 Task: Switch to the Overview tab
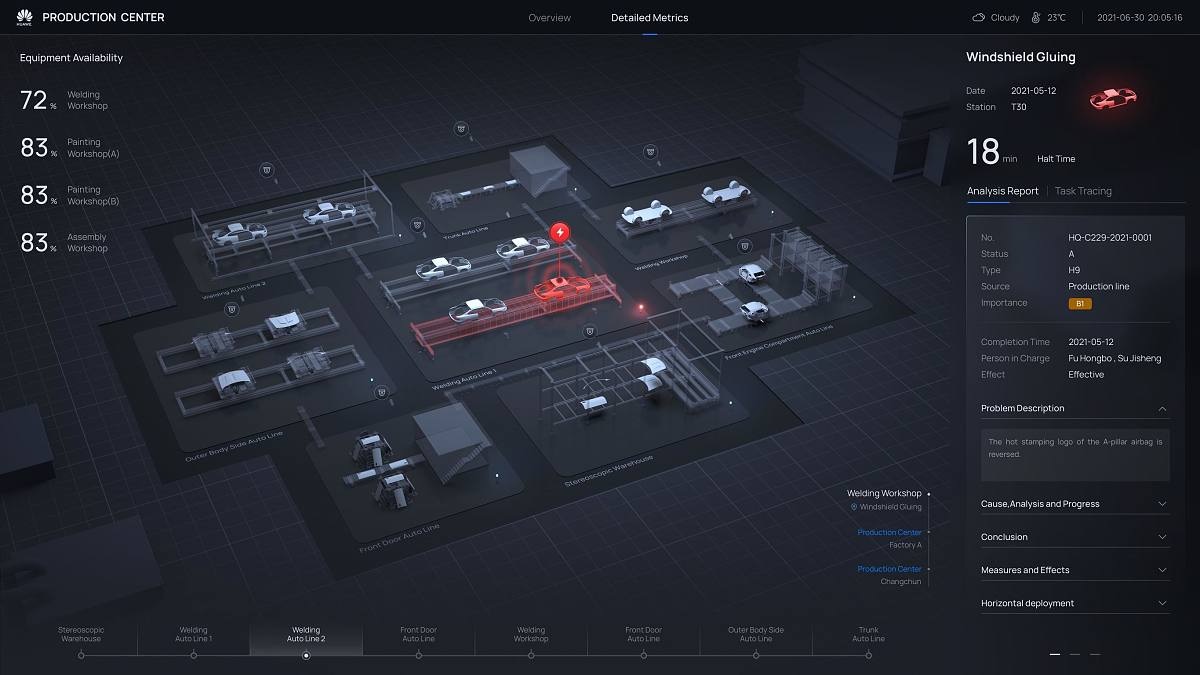(550, 18)
